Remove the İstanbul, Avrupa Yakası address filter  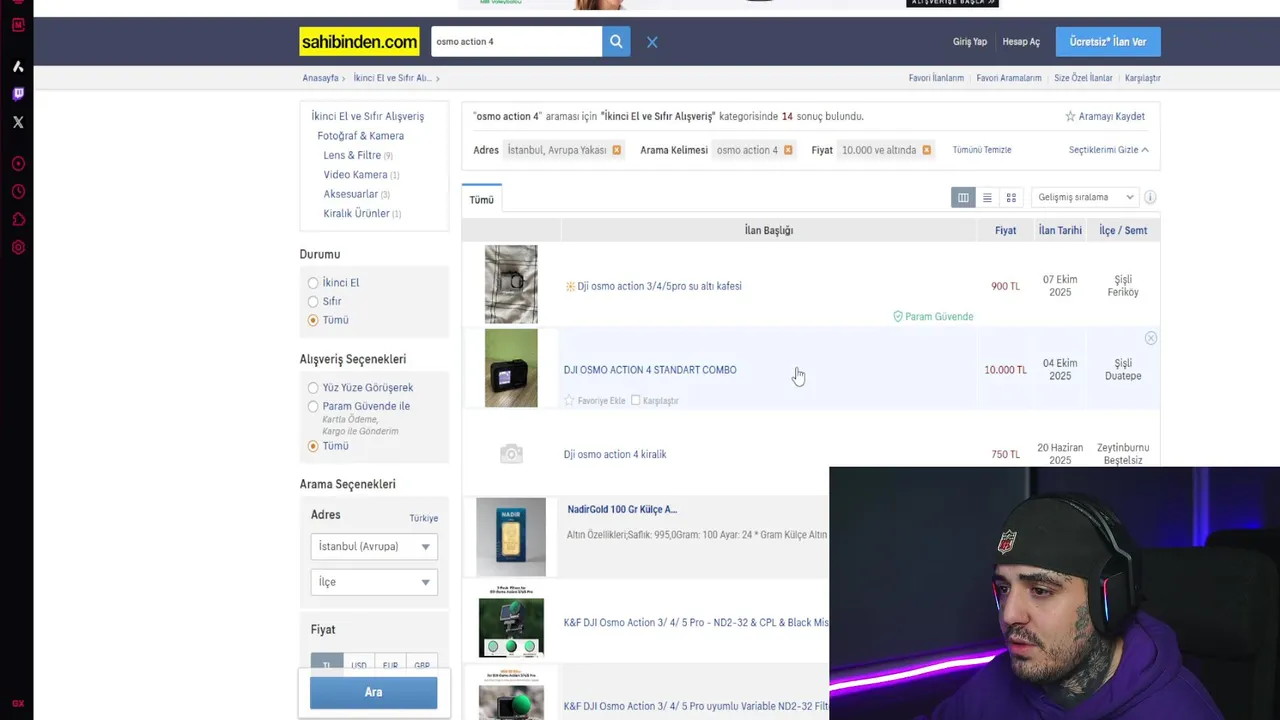[616, 150]
